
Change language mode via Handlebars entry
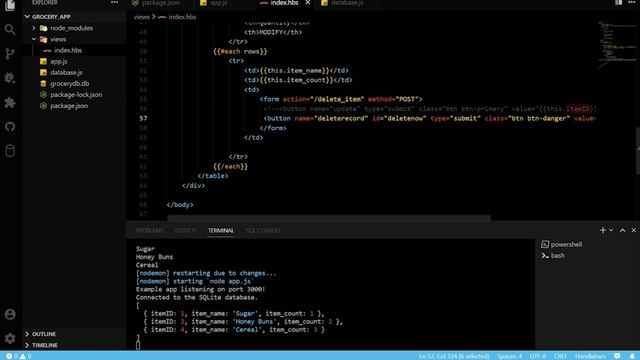pyautogui.click(x=590, y=356)
